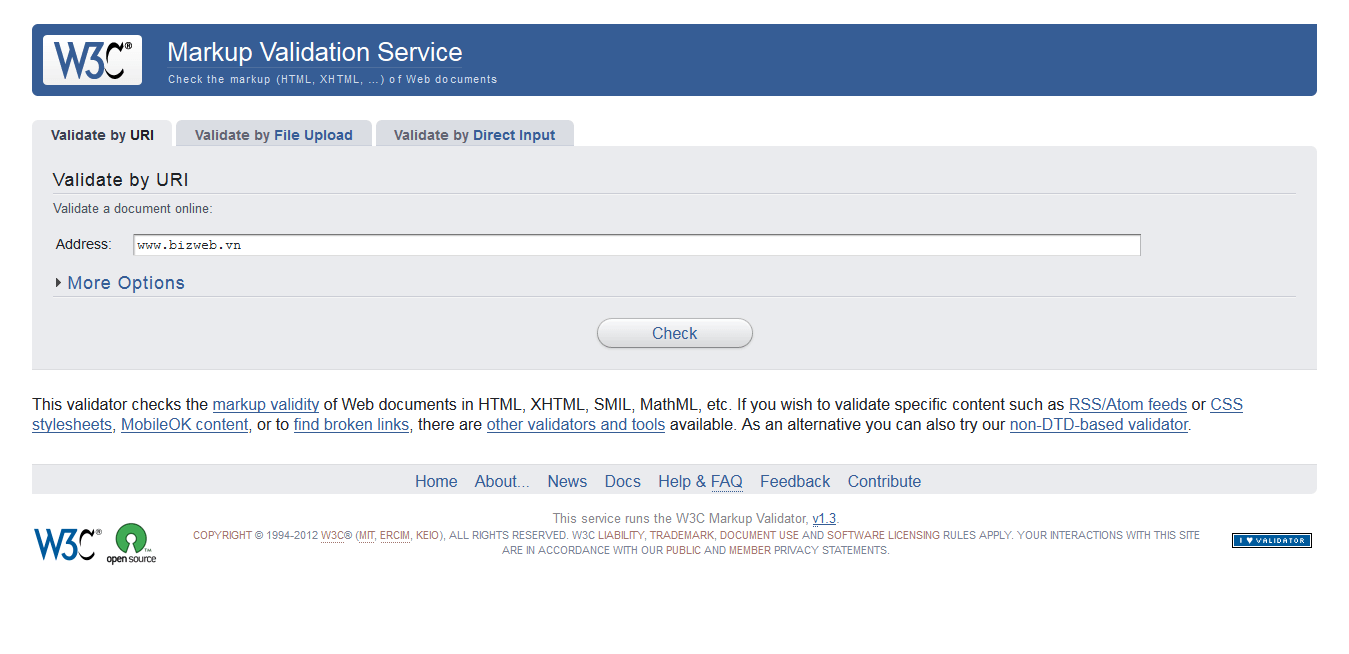Click the find broken links link
This screenshot has width=1349, height=654.
coord(352,425)
